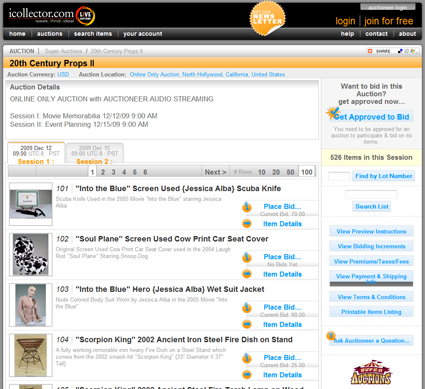Click Place Bid for lot 101
The height and width of the screenshot is (389, 425).
(x=282, y=206)
